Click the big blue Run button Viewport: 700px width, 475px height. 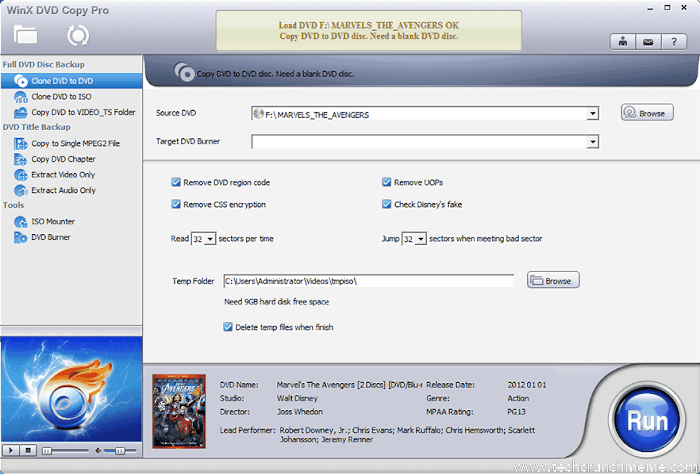647,421
